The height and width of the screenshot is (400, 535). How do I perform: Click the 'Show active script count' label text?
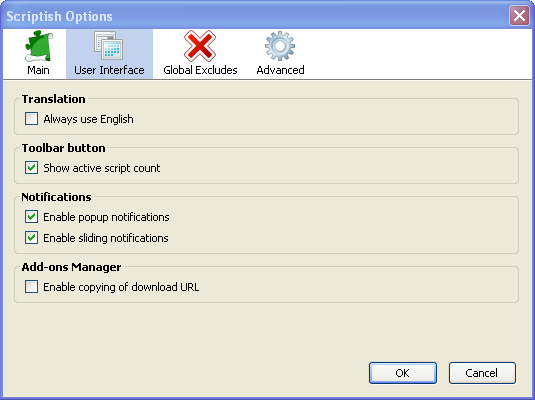(102, 168)
